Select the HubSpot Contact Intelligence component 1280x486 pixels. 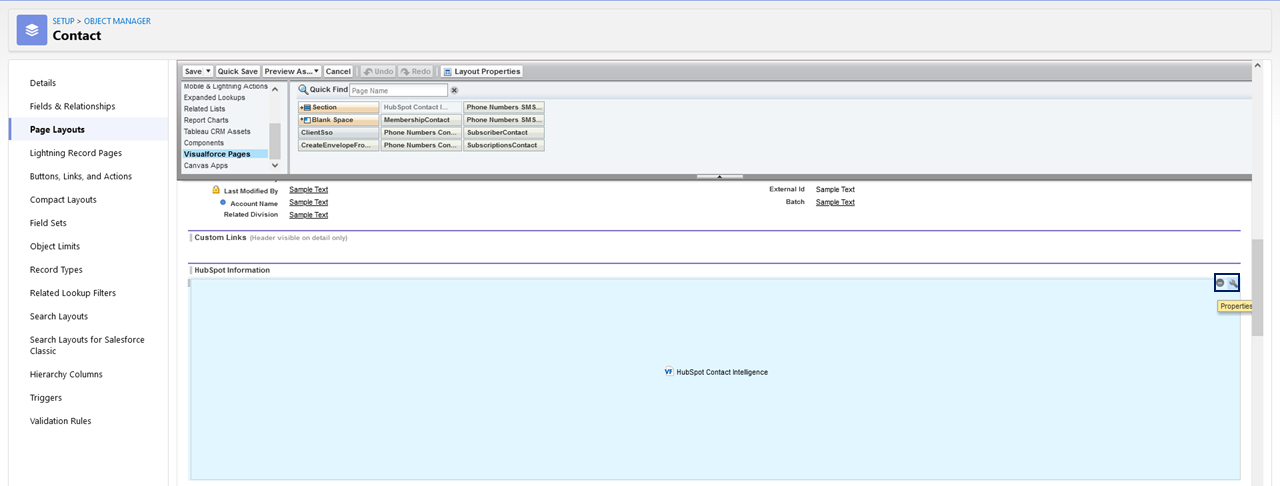tap(715, 379)
